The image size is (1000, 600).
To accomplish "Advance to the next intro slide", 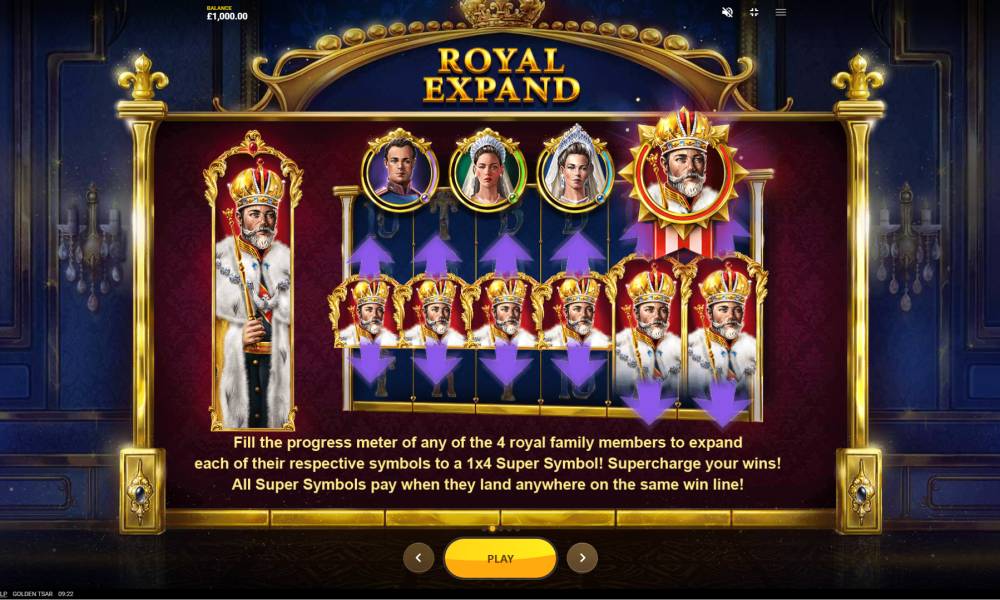I will [582, 558].
